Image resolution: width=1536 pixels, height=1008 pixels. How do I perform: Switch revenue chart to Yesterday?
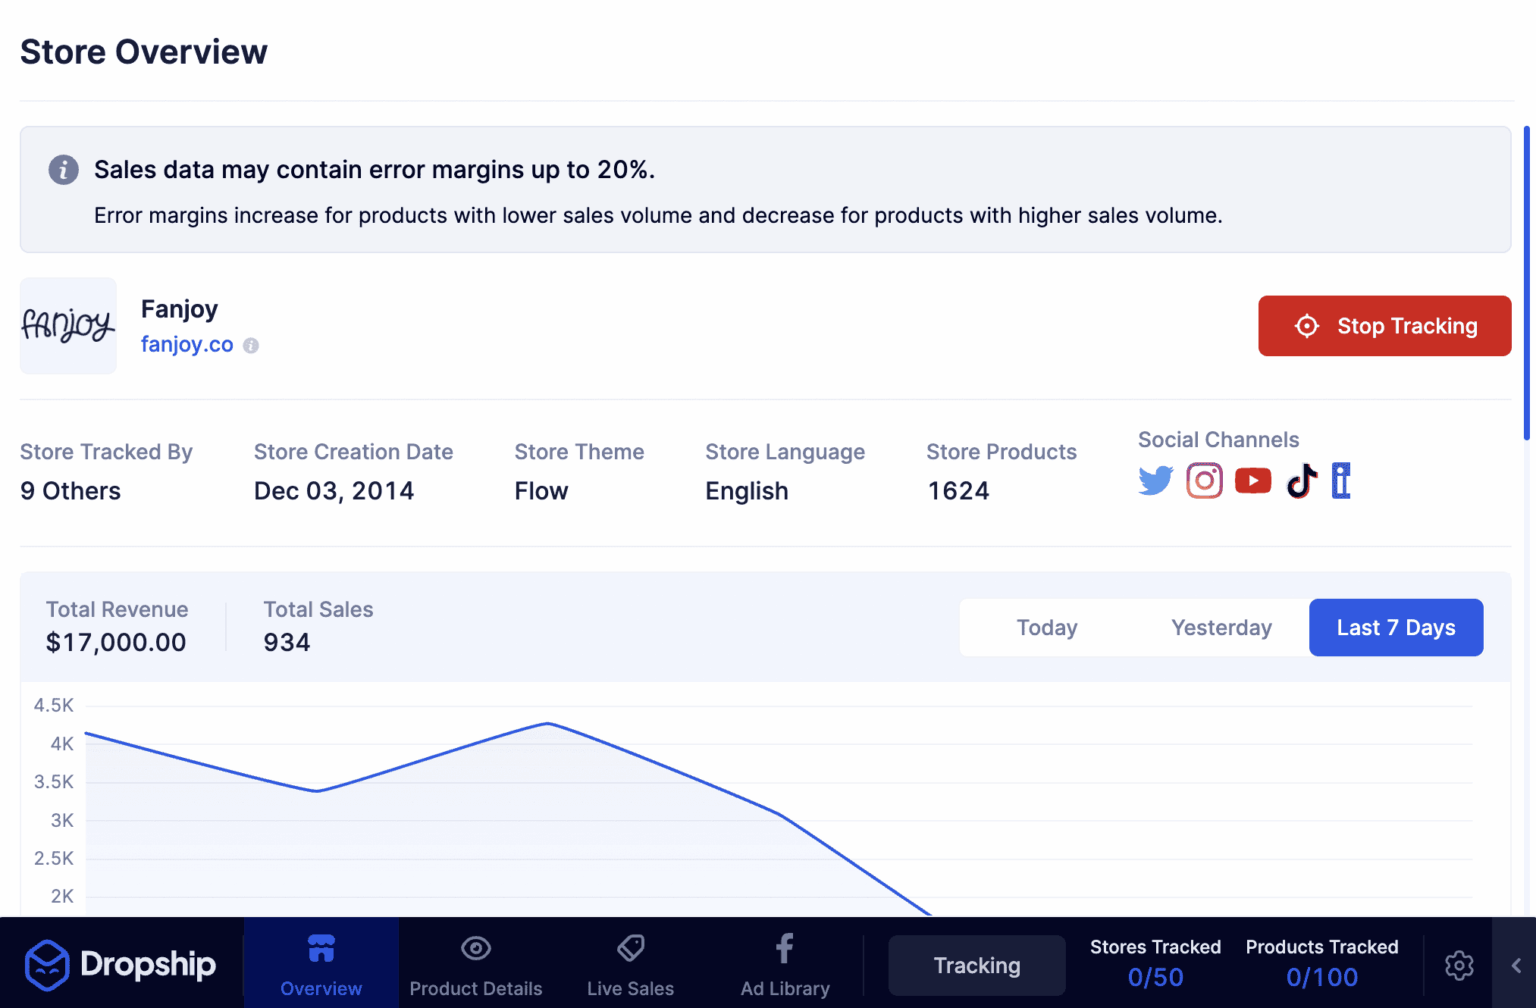pos(1221,627)
